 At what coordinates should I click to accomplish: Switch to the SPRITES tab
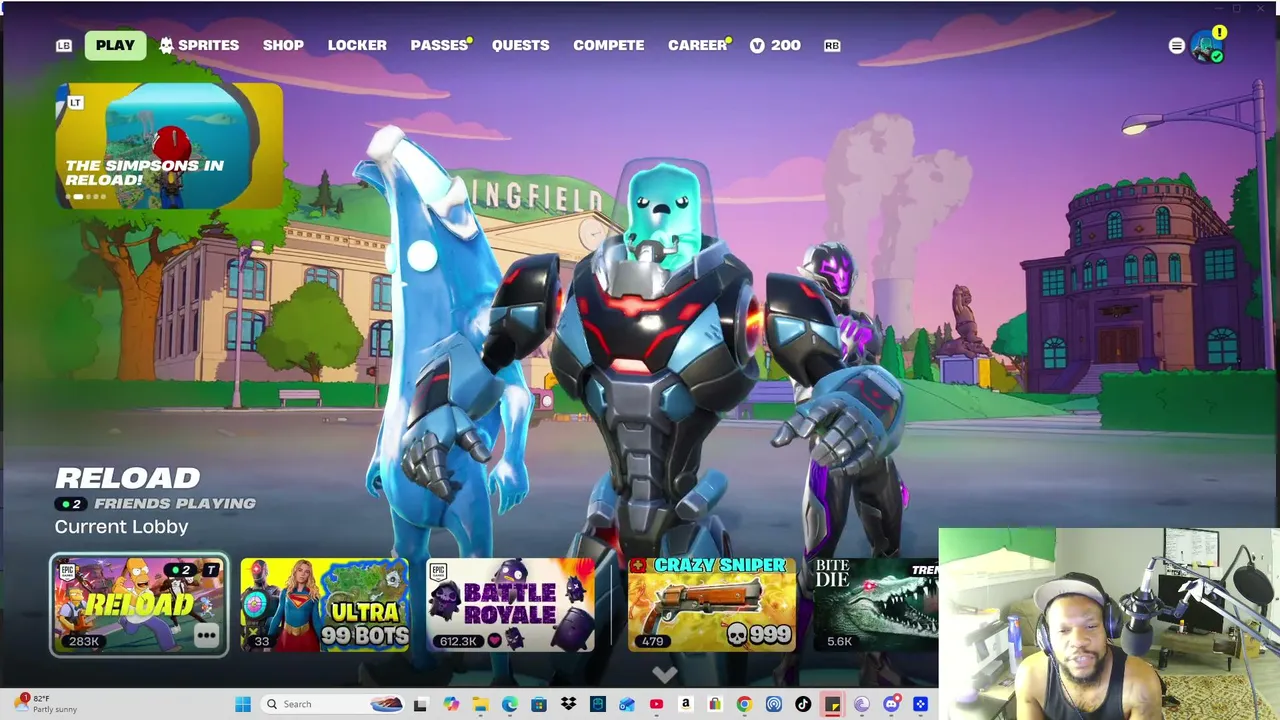[198, 45]
